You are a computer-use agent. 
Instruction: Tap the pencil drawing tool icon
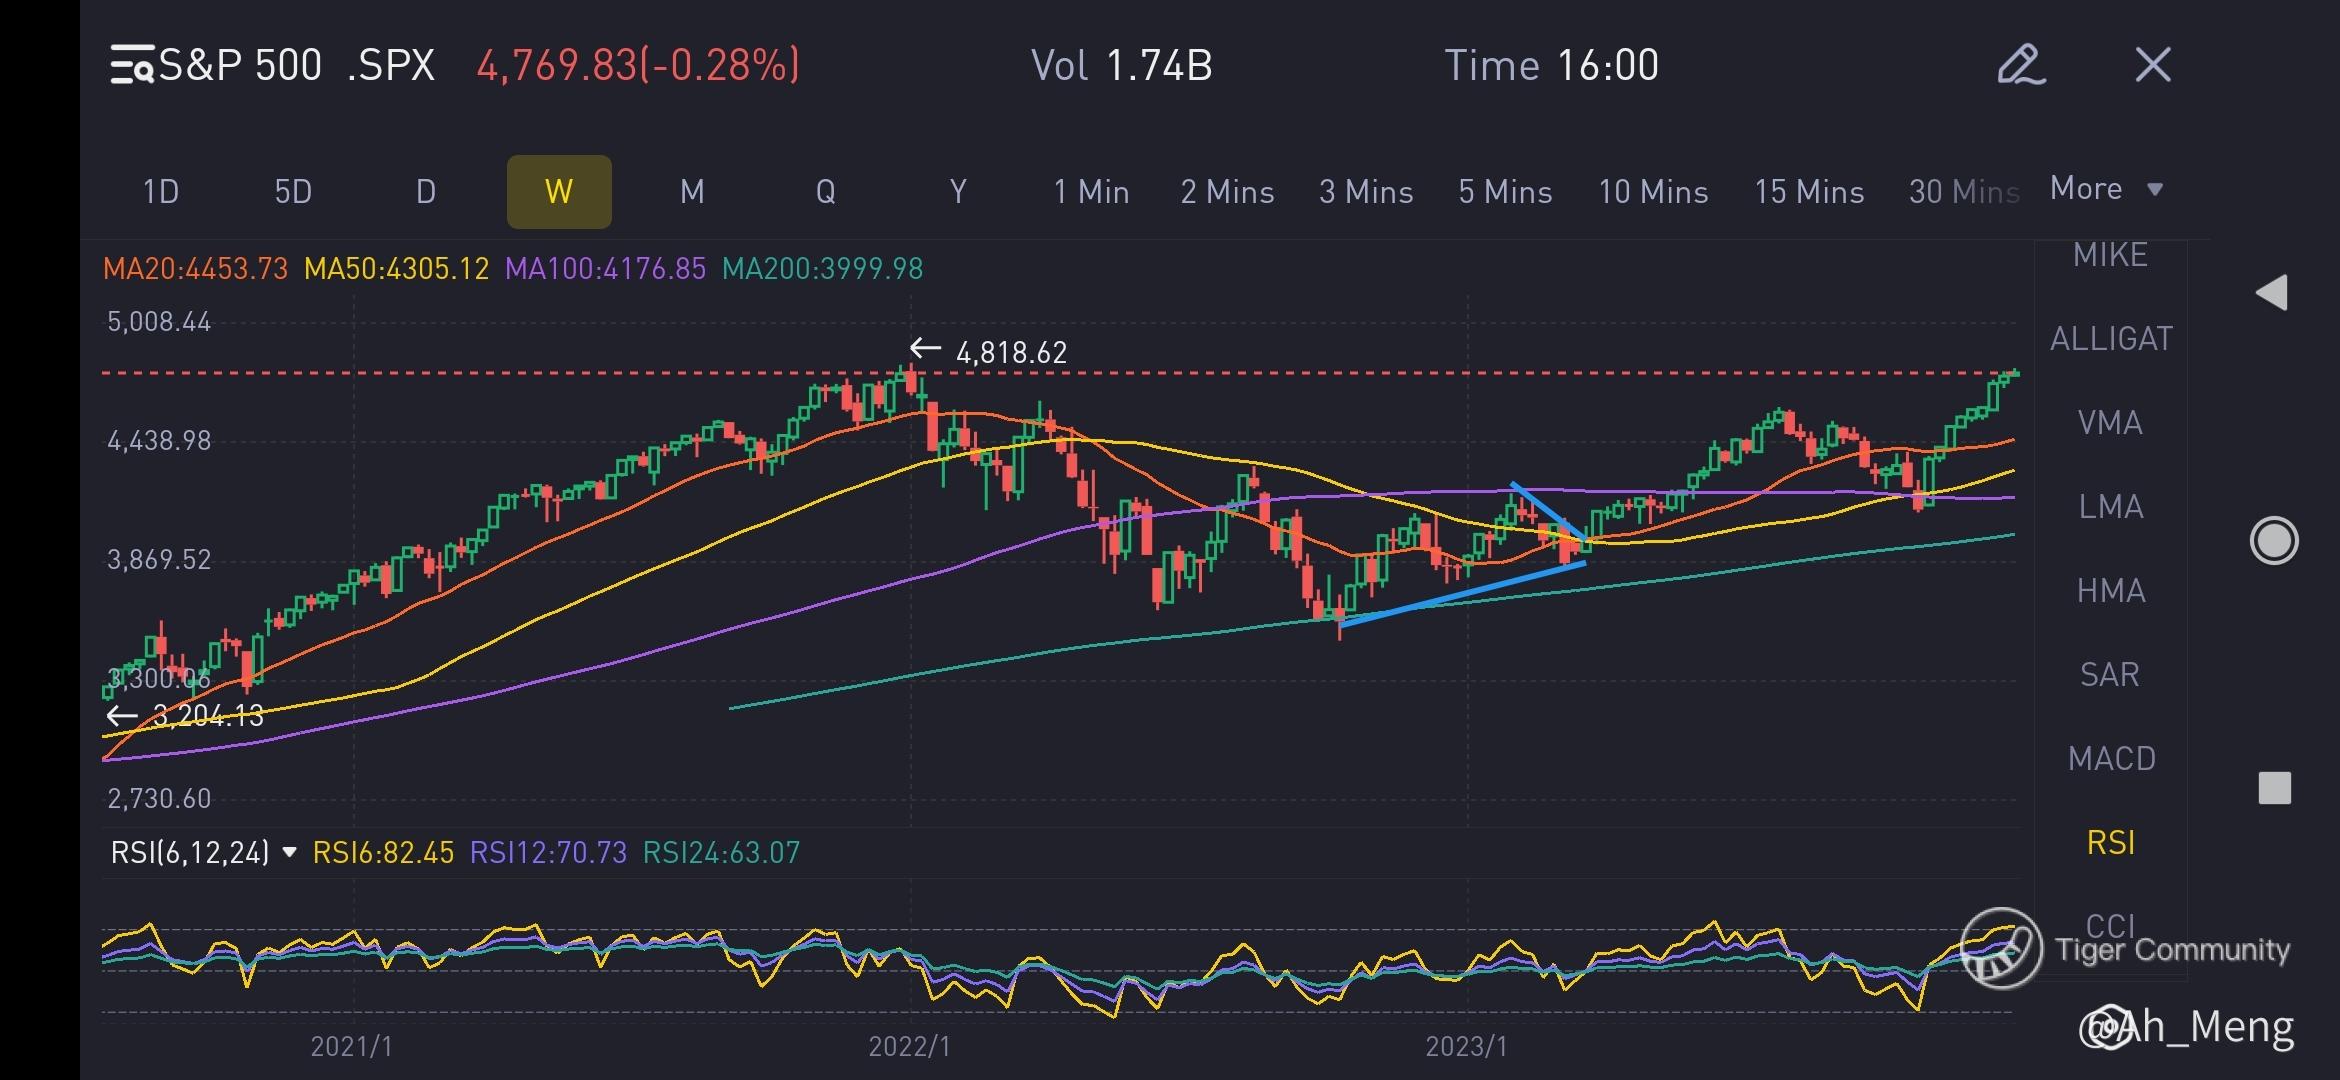coord(2020,65)
